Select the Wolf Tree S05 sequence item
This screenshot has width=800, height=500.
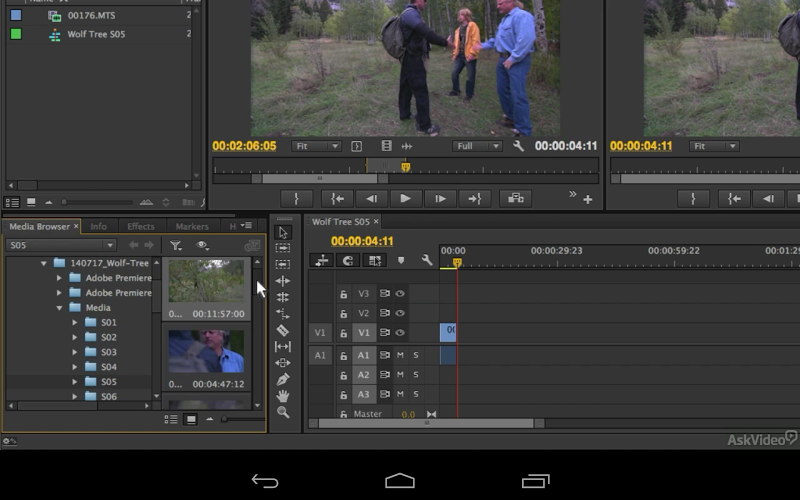[x=95, y=34]
